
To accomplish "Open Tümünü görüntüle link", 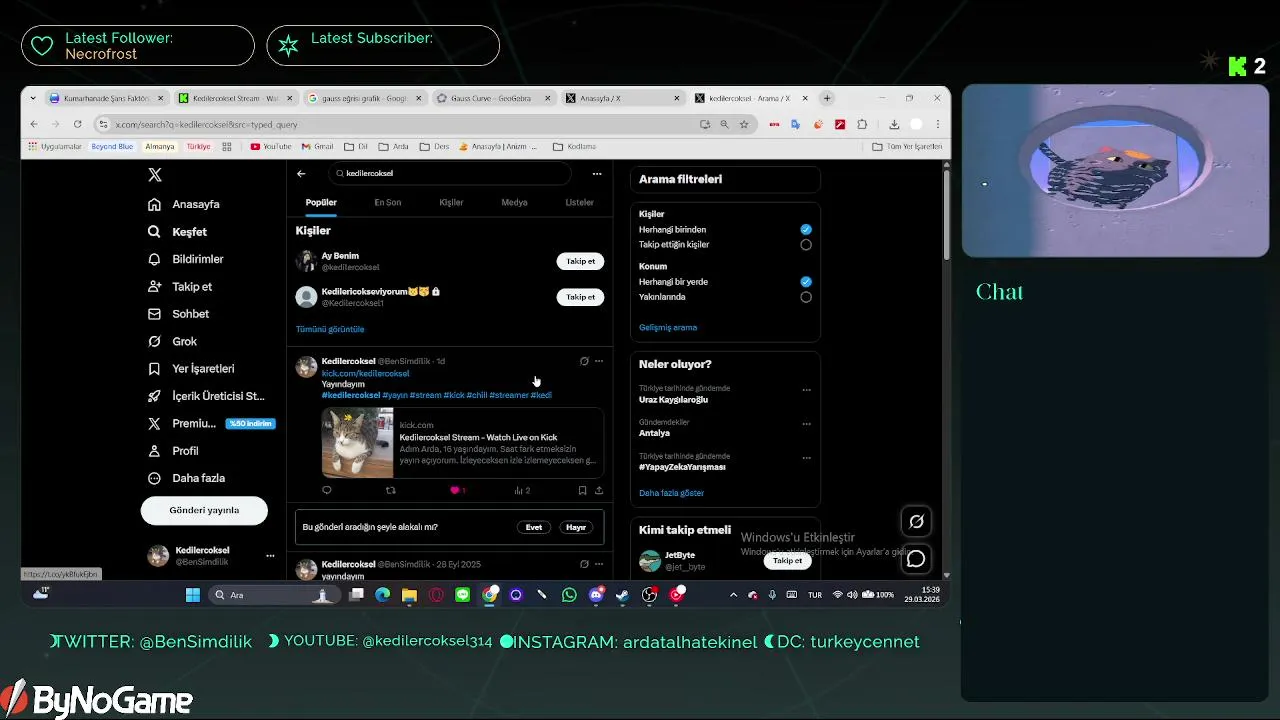I will (330, 329).
